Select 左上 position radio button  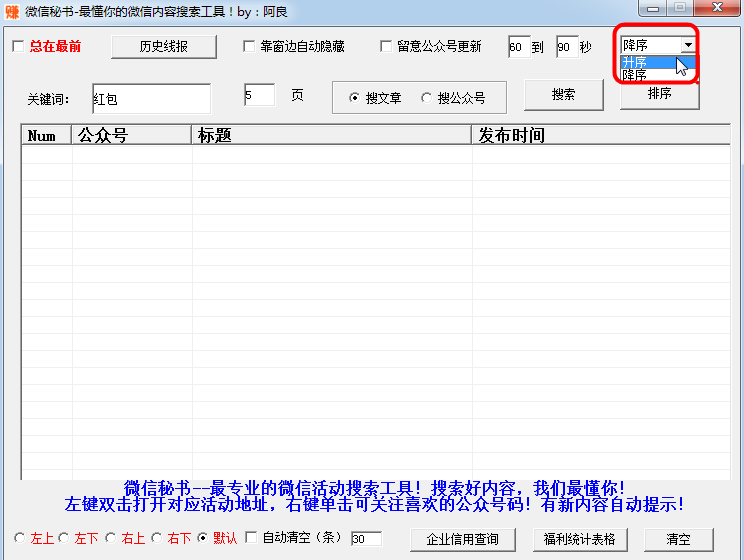tap(19, 538)
